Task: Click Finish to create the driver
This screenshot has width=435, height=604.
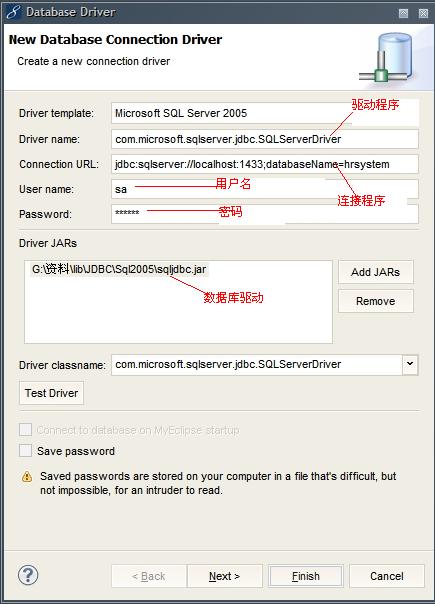Action: click(306, 576)
